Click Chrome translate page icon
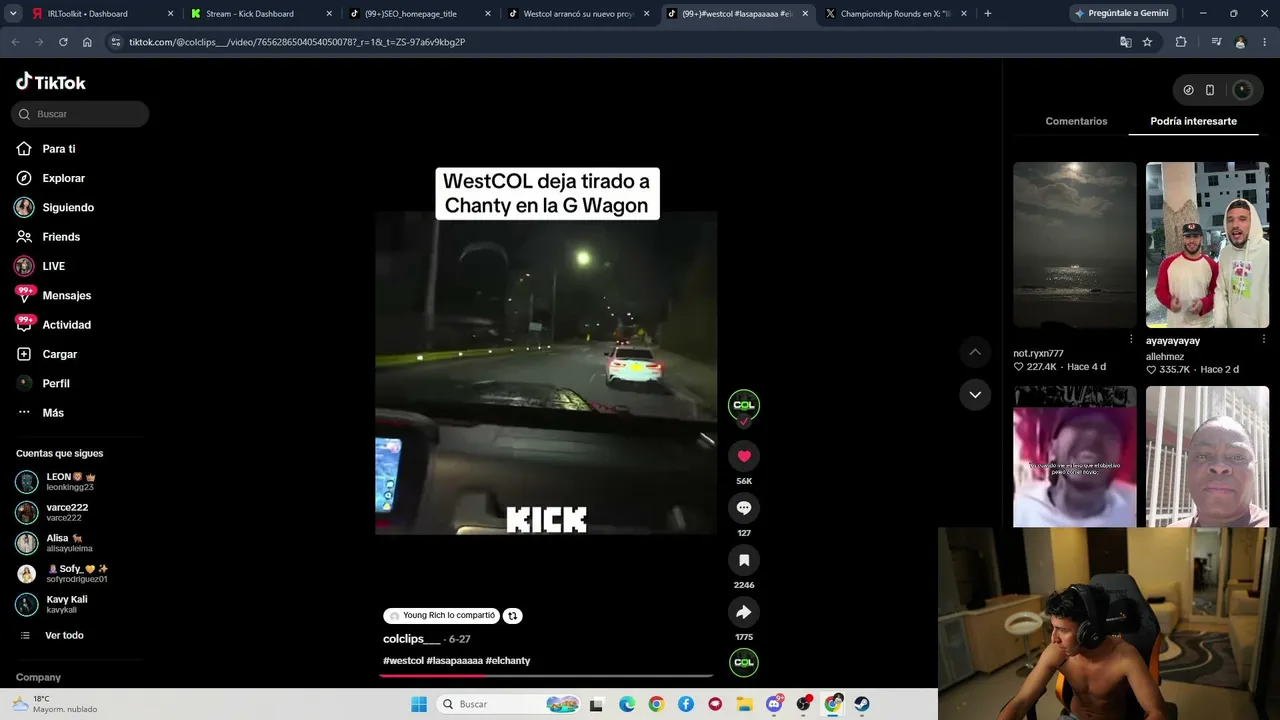1280x720 pixels. point(1126,42)
